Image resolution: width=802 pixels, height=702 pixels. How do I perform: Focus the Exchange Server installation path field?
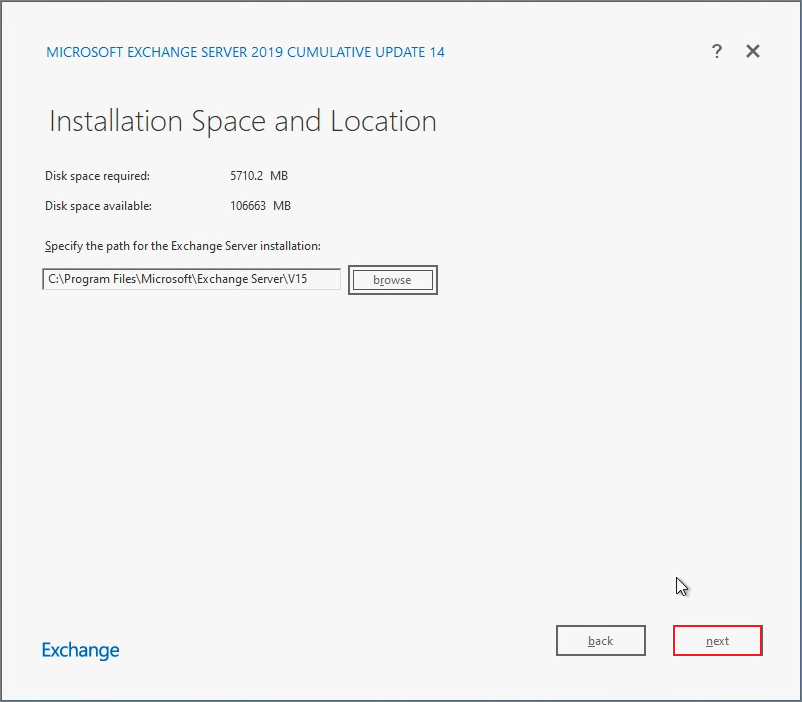tap(191, 279)
